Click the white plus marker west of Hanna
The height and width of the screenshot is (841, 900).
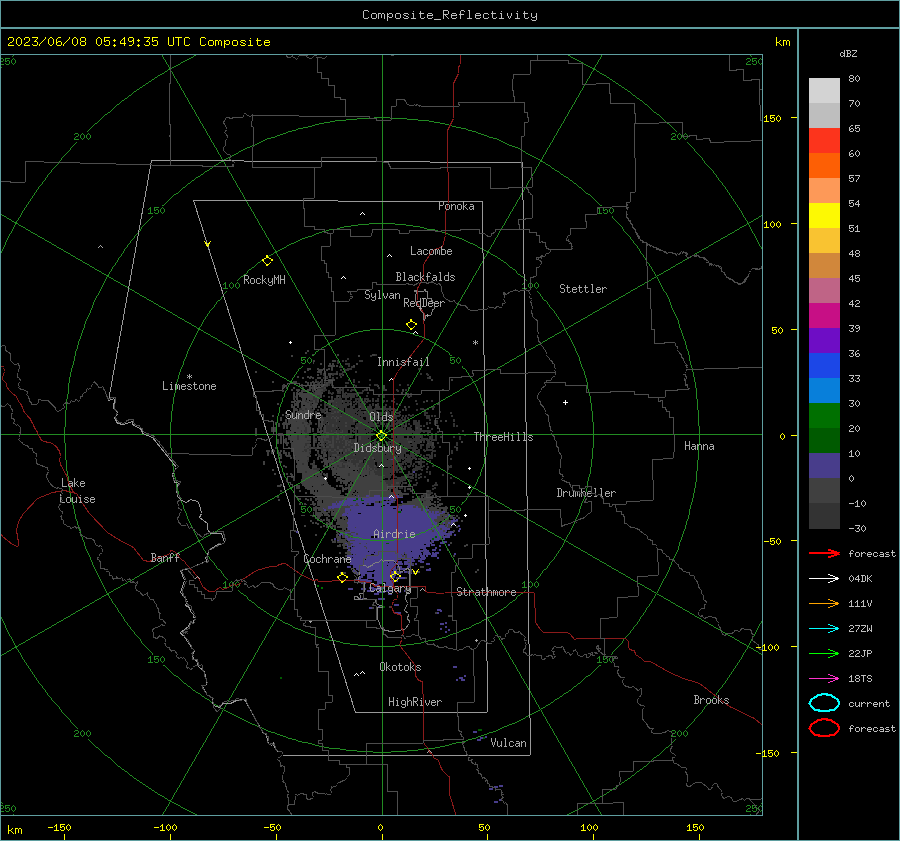pos(565,402)
